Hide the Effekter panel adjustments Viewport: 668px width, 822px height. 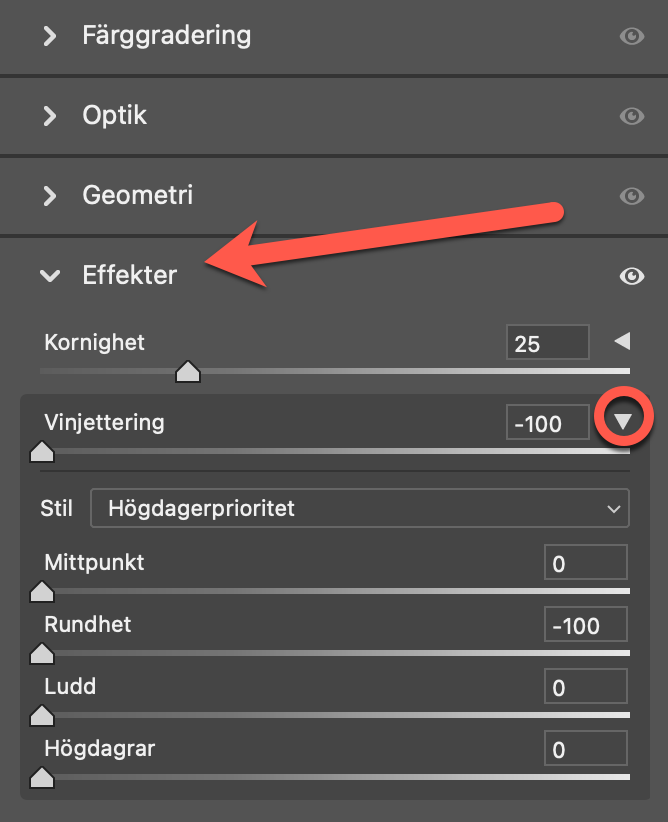point(631,276)
